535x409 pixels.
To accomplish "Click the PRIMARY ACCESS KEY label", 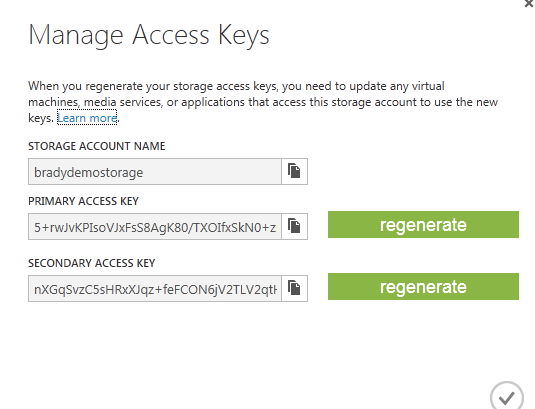I will (83, 201).
